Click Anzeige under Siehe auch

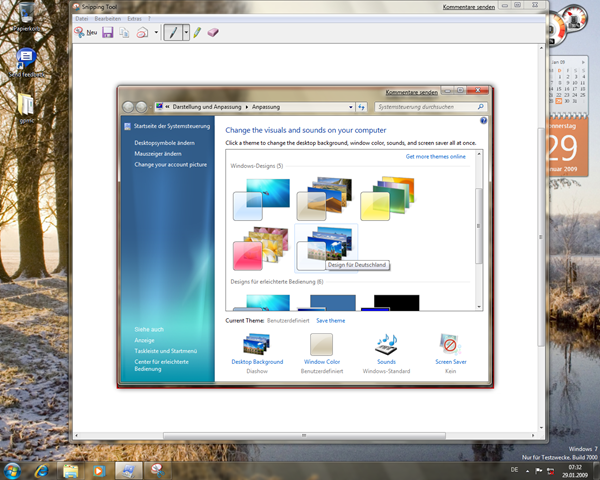click(x=144, y=340)
